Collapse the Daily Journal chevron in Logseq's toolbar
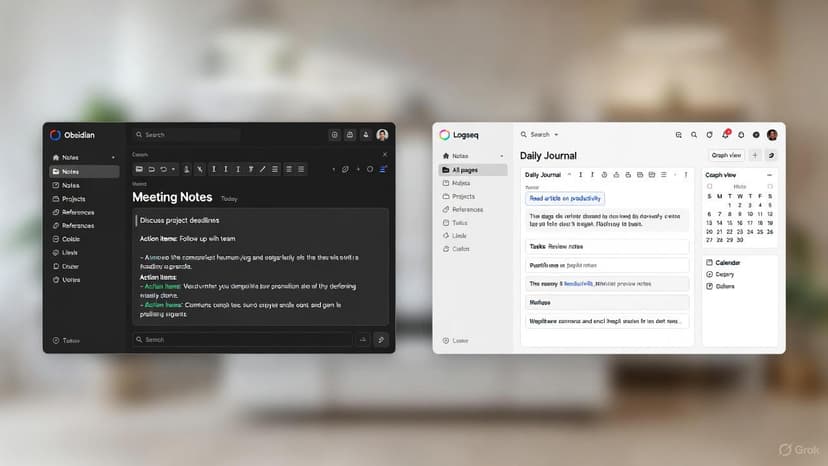Screen dimensions: 828x466 (x=569, y=175)
